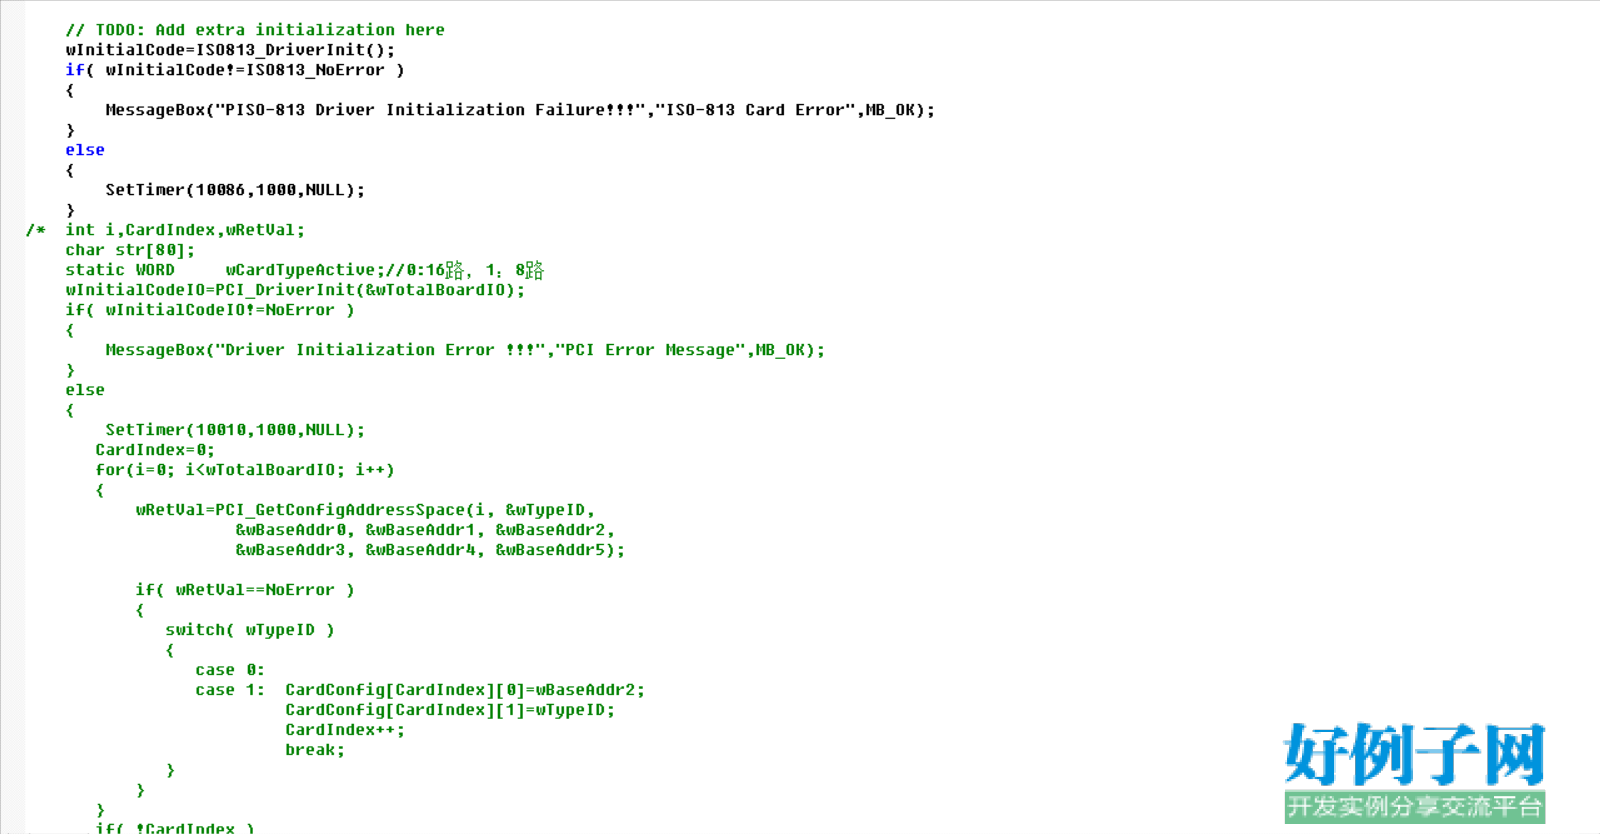1600x834 pixels.
Task: Click the first MessageBox PISO-813 line
Action: coord(520,110)
